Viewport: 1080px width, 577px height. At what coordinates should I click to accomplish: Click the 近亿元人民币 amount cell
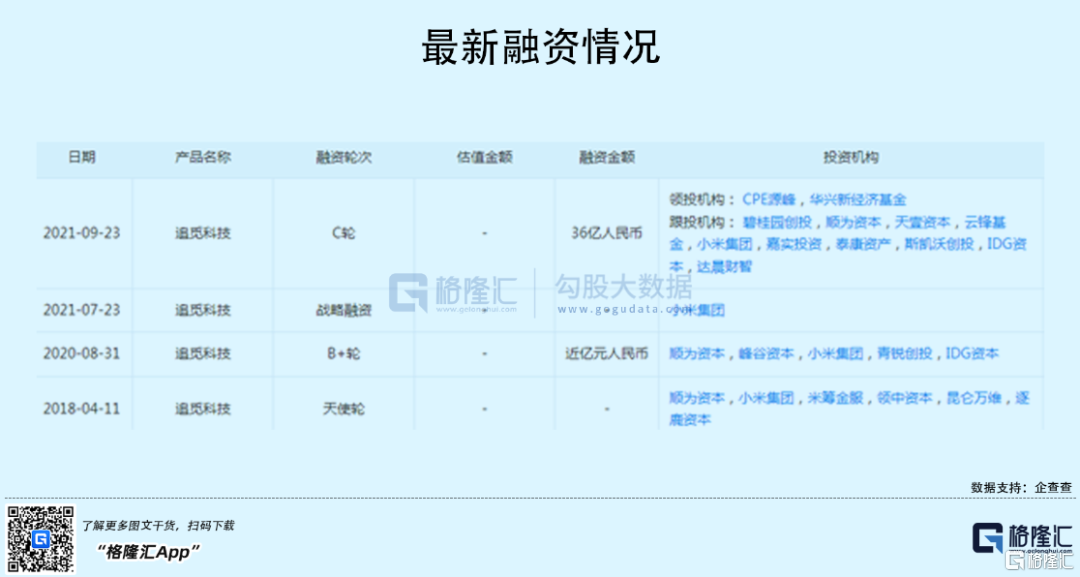(x=606, y=354)
